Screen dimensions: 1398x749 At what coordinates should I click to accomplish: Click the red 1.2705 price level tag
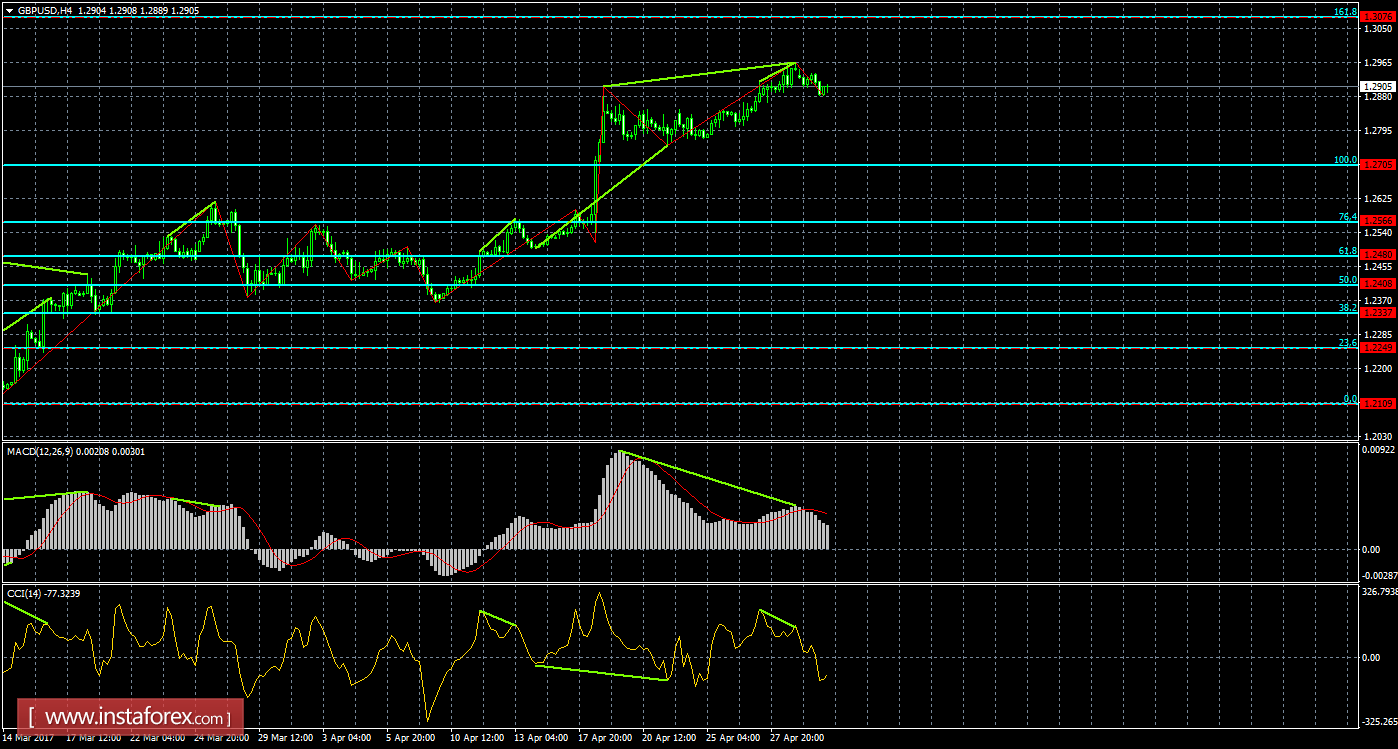click(x=1378, y=163)
